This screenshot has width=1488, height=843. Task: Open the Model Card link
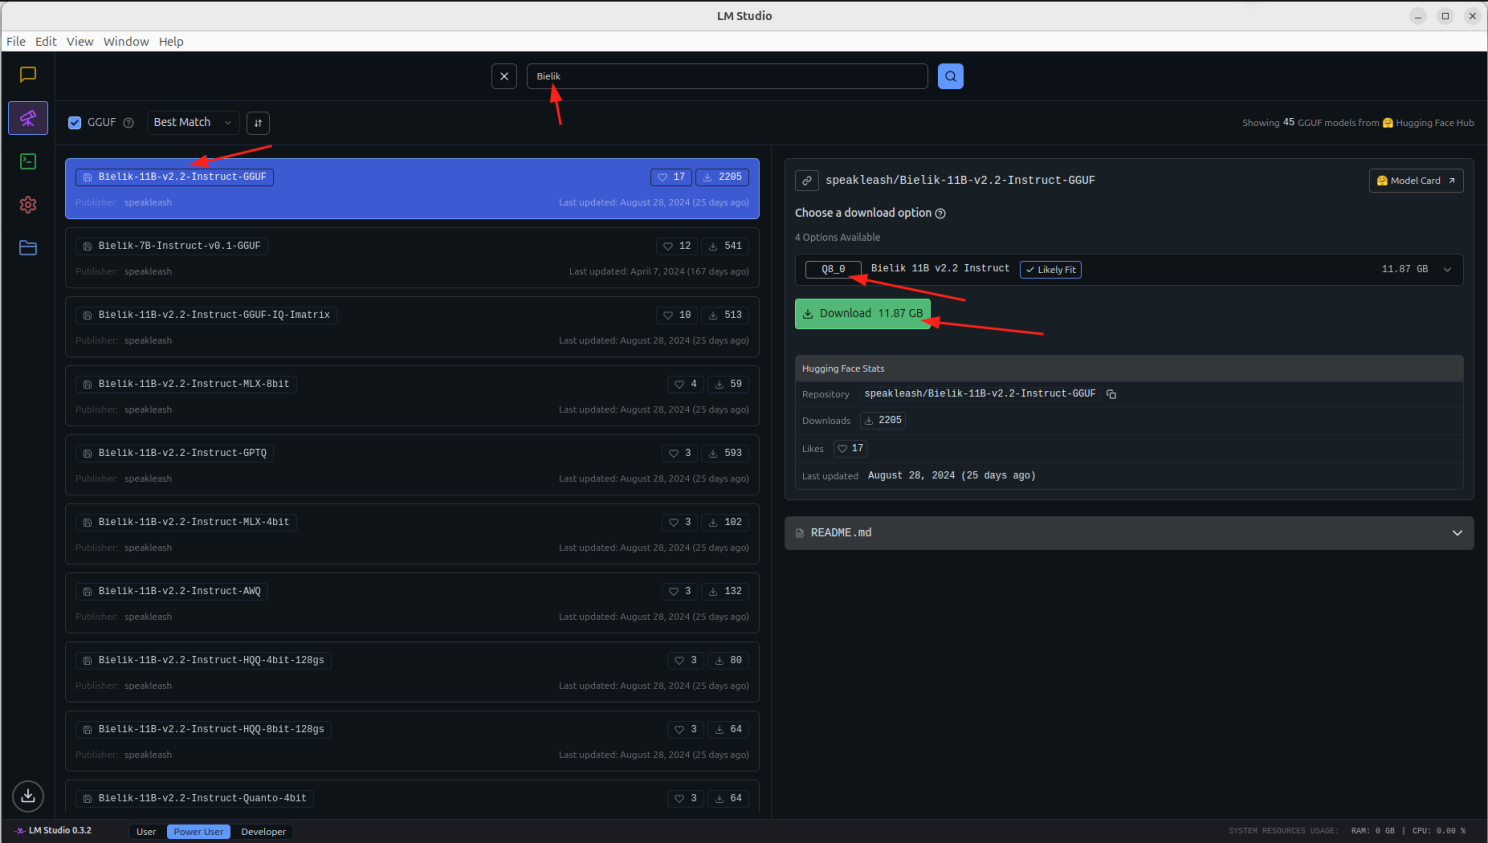pyautogui.click(x=1415, y=181)
